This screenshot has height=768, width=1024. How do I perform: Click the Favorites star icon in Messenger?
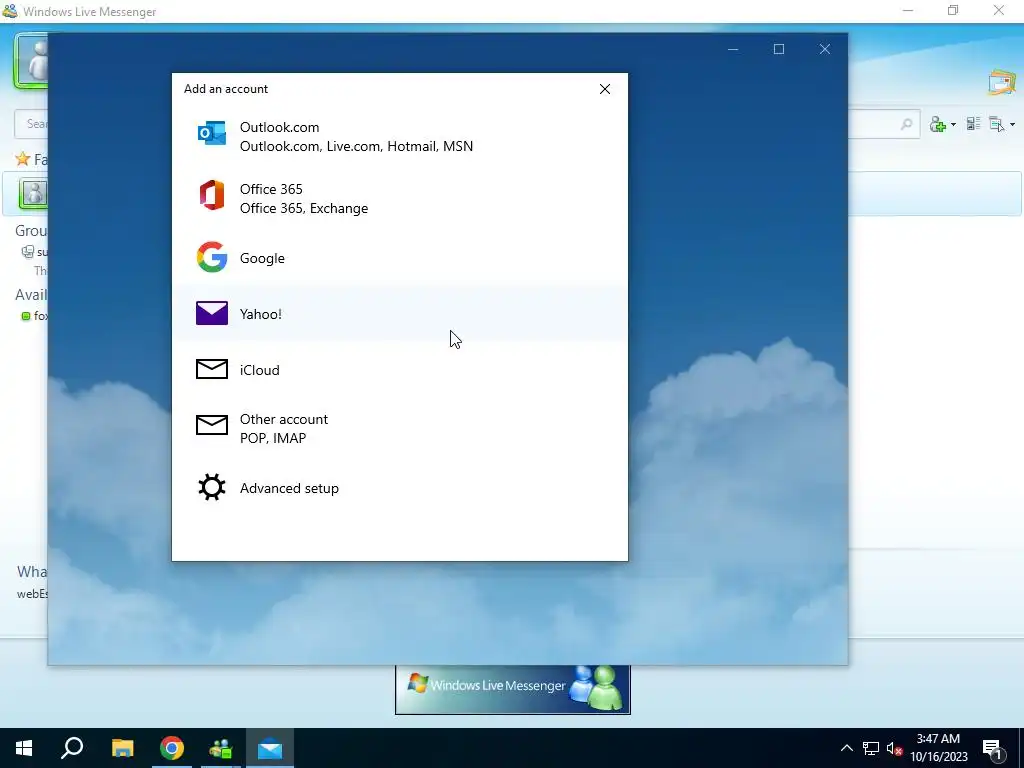click(x=23, y=159)
